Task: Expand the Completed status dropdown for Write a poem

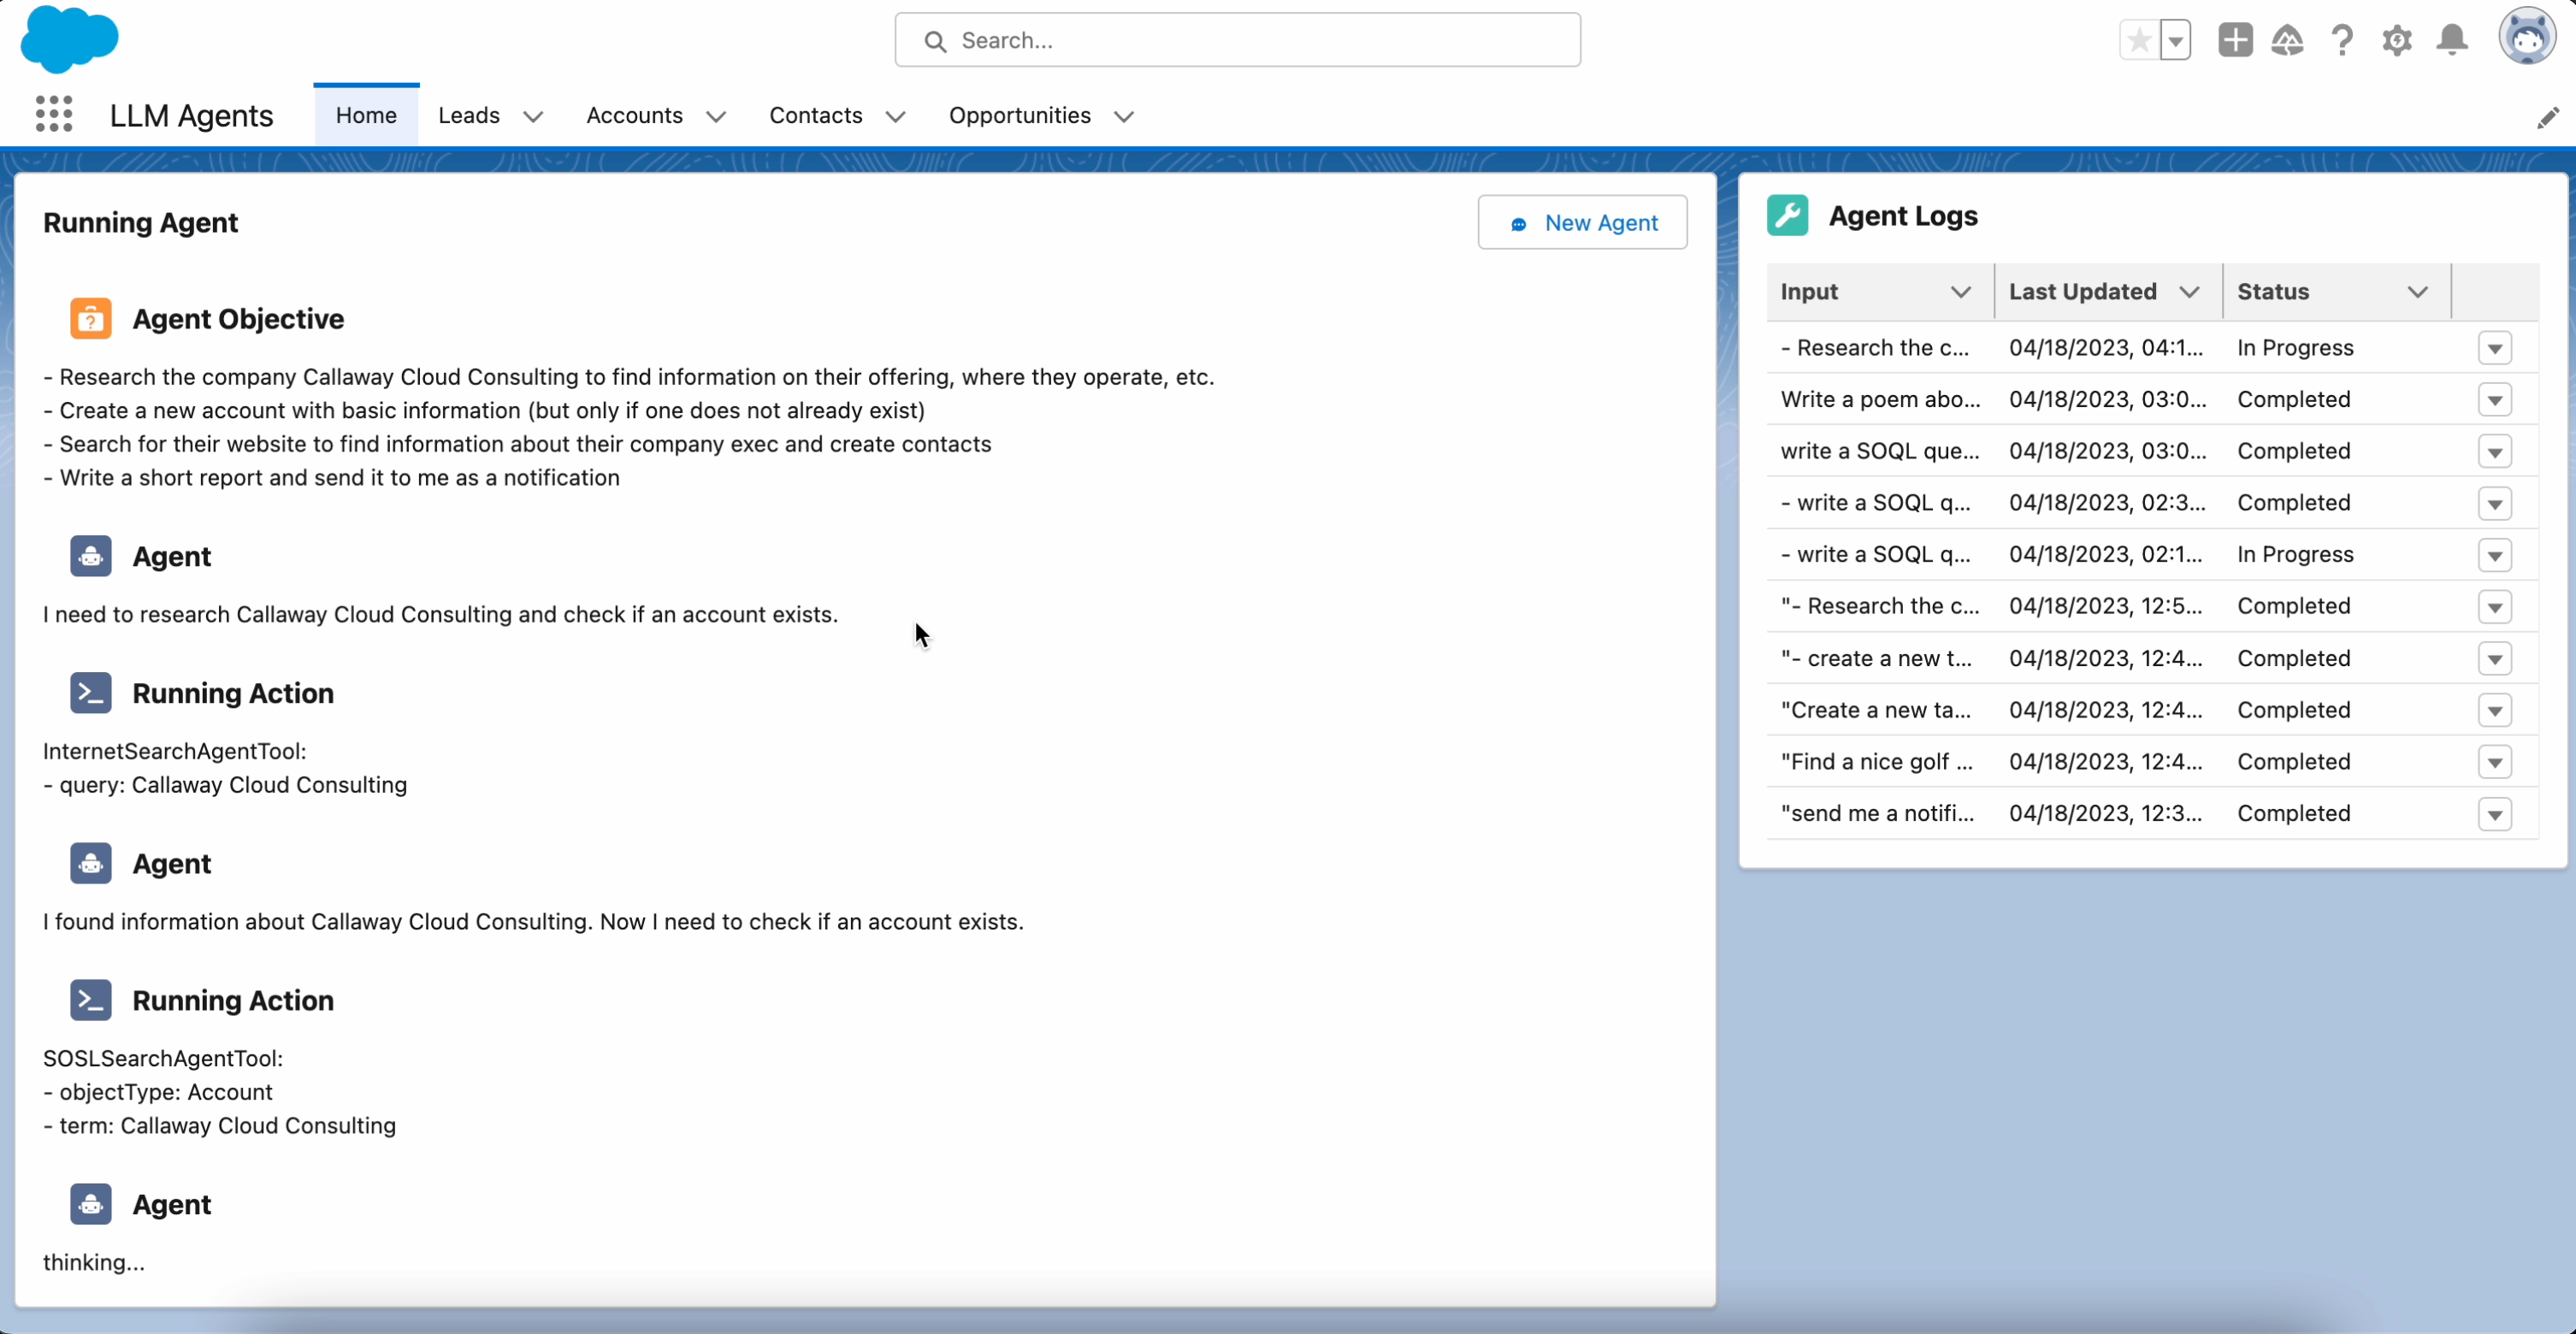Action: click(x=2496, y=398)
